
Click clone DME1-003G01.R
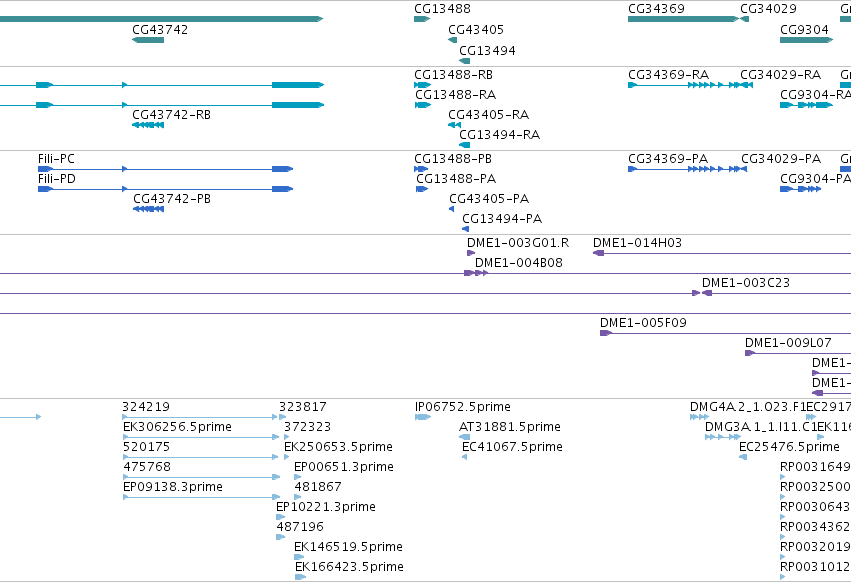click(471, 253)
